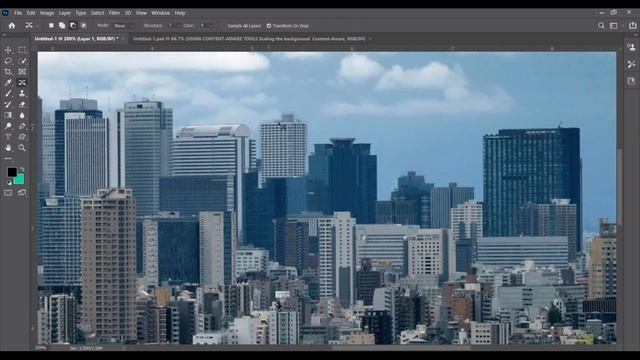Choose Add to selection mode

coord(62,26)
